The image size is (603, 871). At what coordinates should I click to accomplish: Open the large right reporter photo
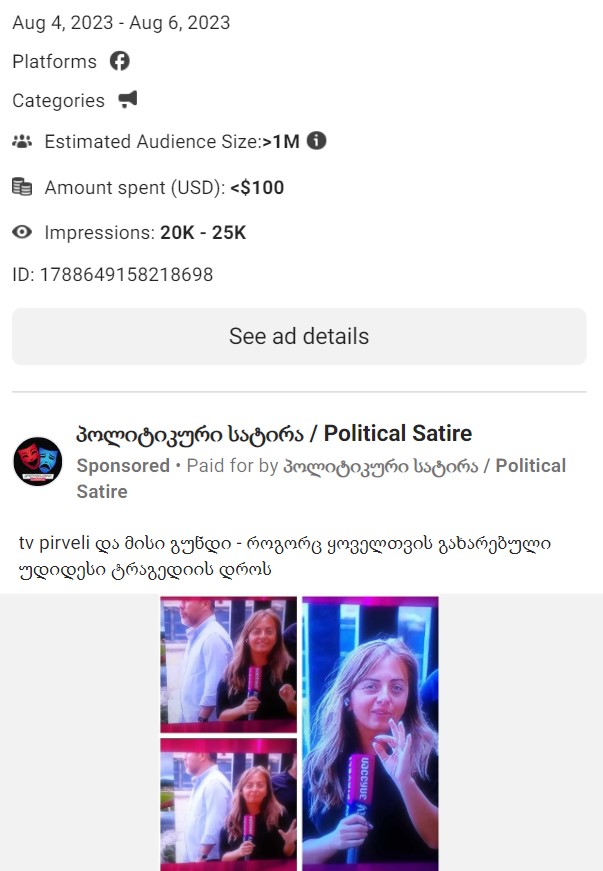click(370, 734)
